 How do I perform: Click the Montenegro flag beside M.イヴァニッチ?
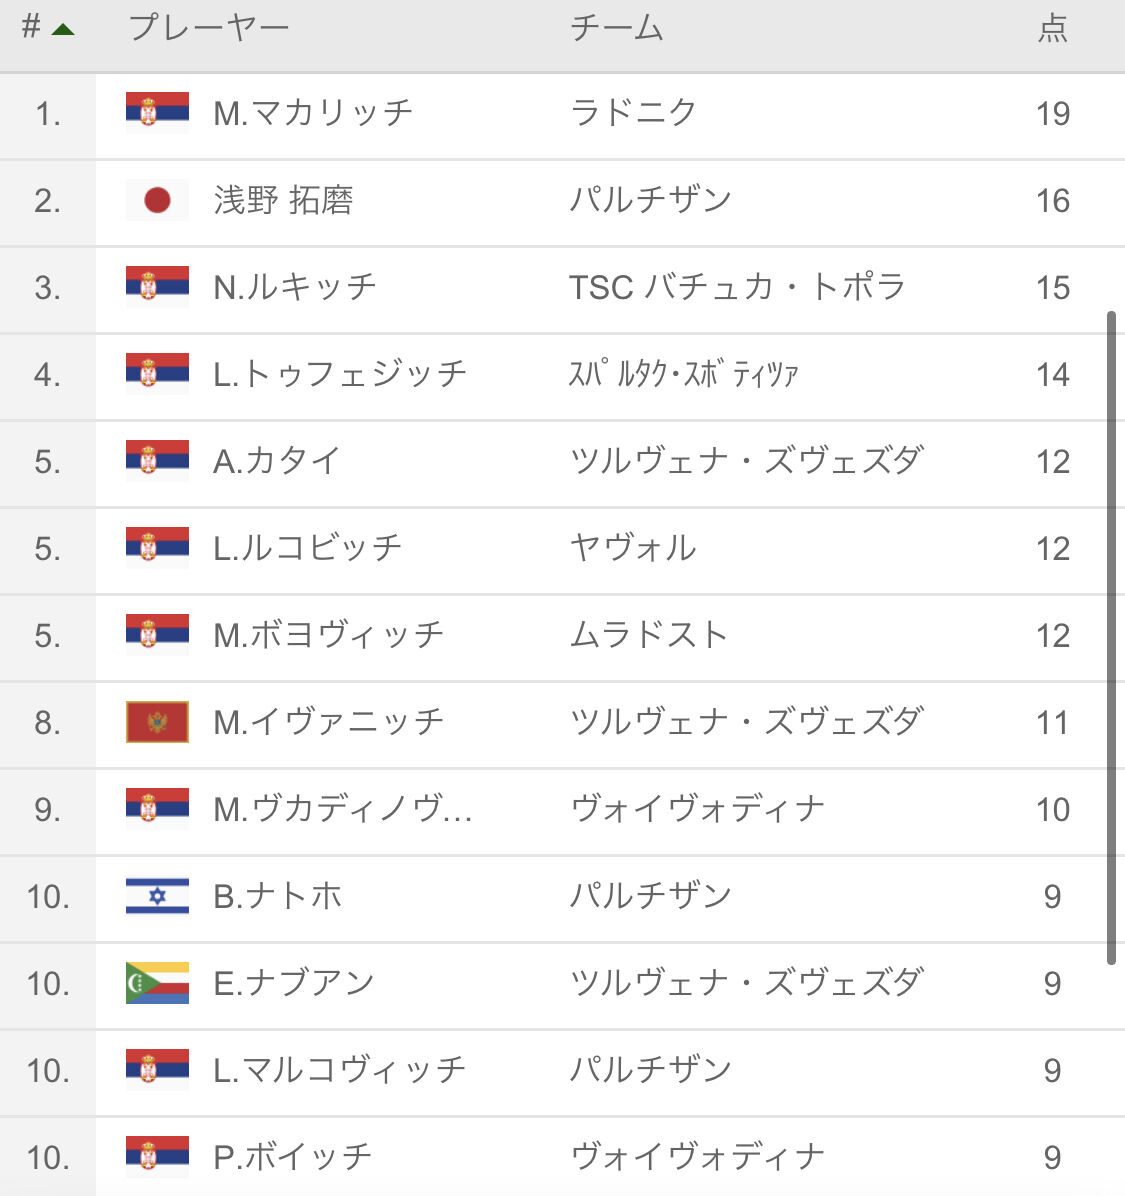tap(157, 722)
